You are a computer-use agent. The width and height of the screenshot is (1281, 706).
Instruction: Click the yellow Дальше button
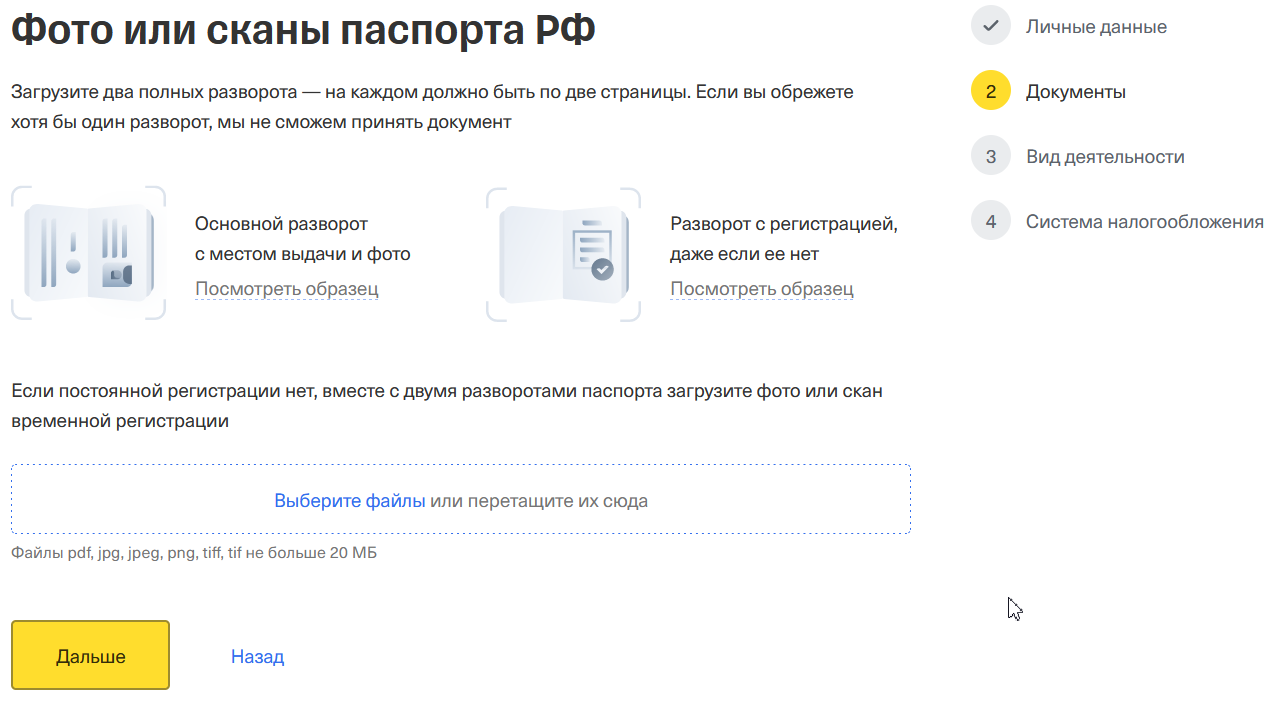[x=90, y=656]
